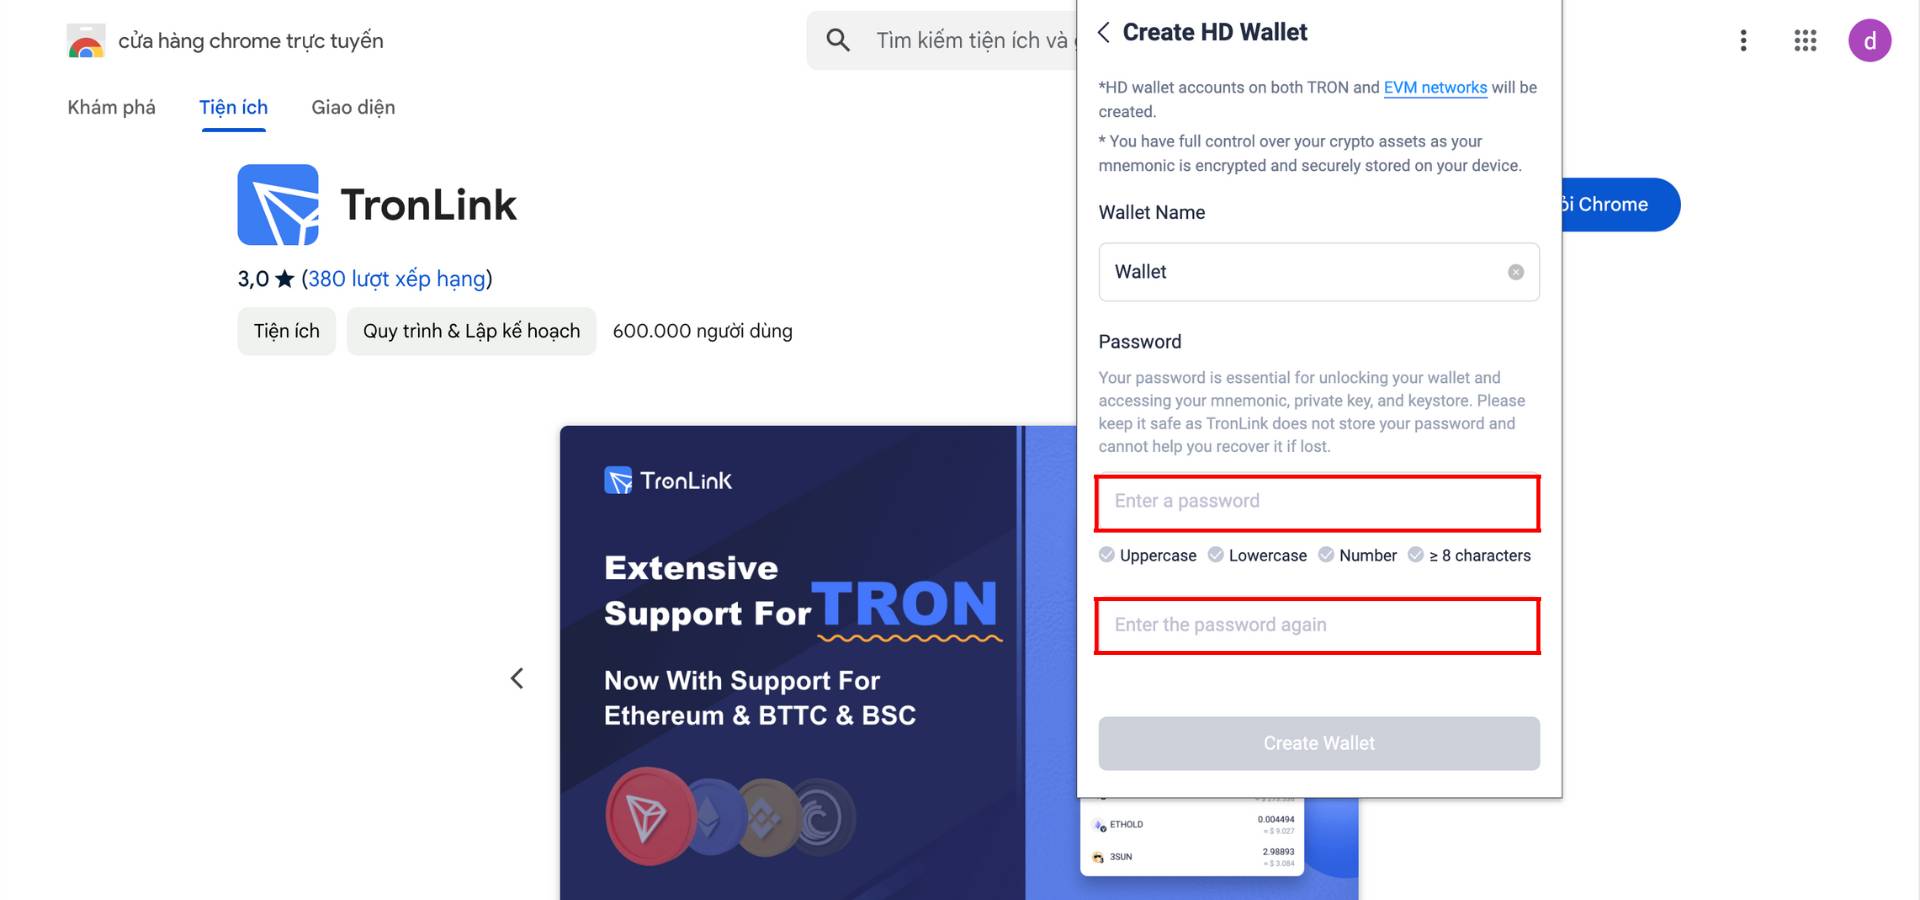Open the 380 lượt xếp hạng reviews link
This screenshot has width=1920, height=900.
[397, 279]
